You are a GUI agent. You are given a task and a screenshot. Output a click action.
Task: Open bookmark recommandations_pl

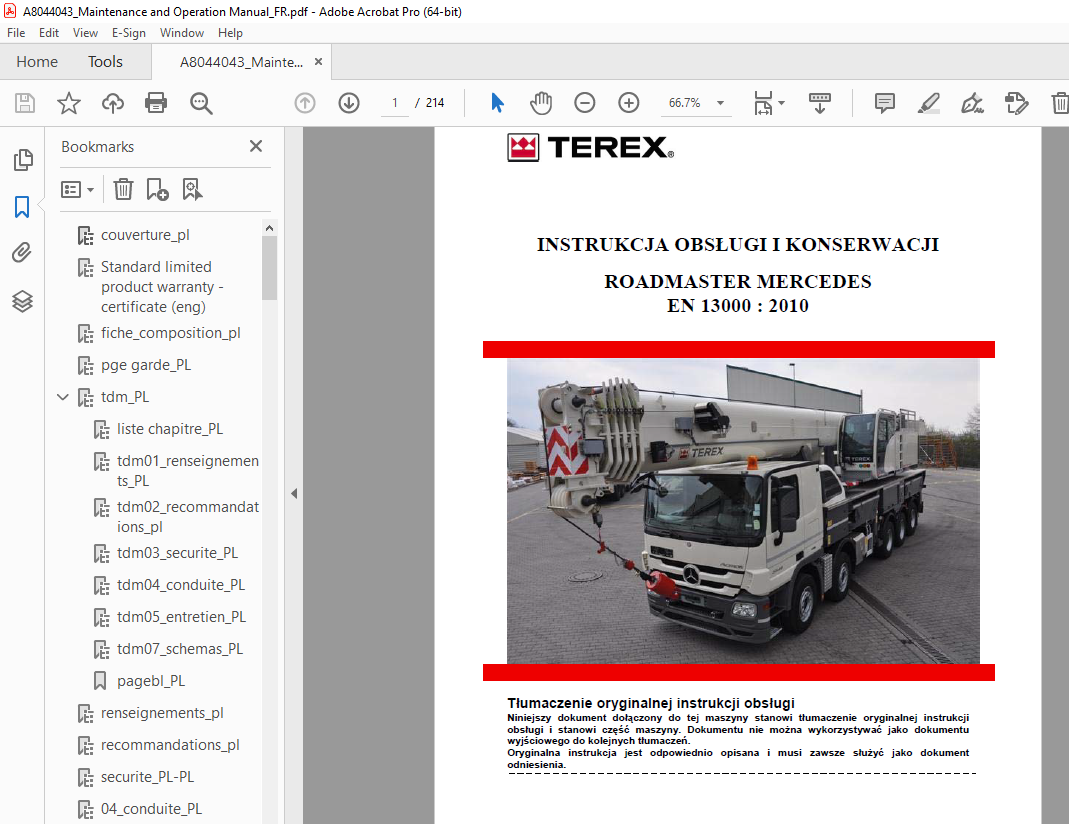pyautogui.click(x=170, y=746)
